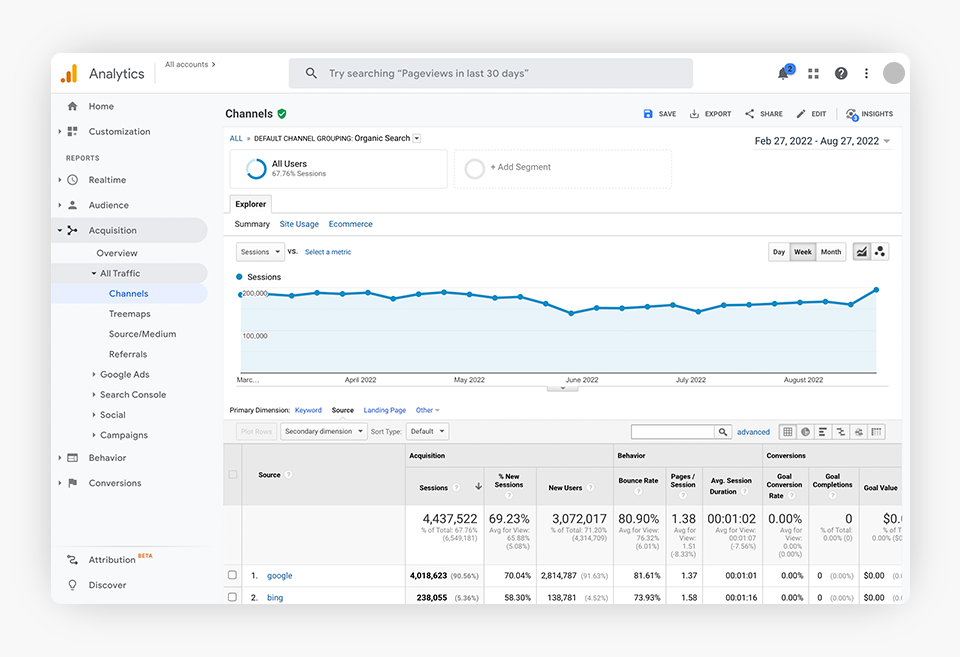Screen dimensions: 960x657
Task: Click the help question mark icon
Action: pos(841,74)
